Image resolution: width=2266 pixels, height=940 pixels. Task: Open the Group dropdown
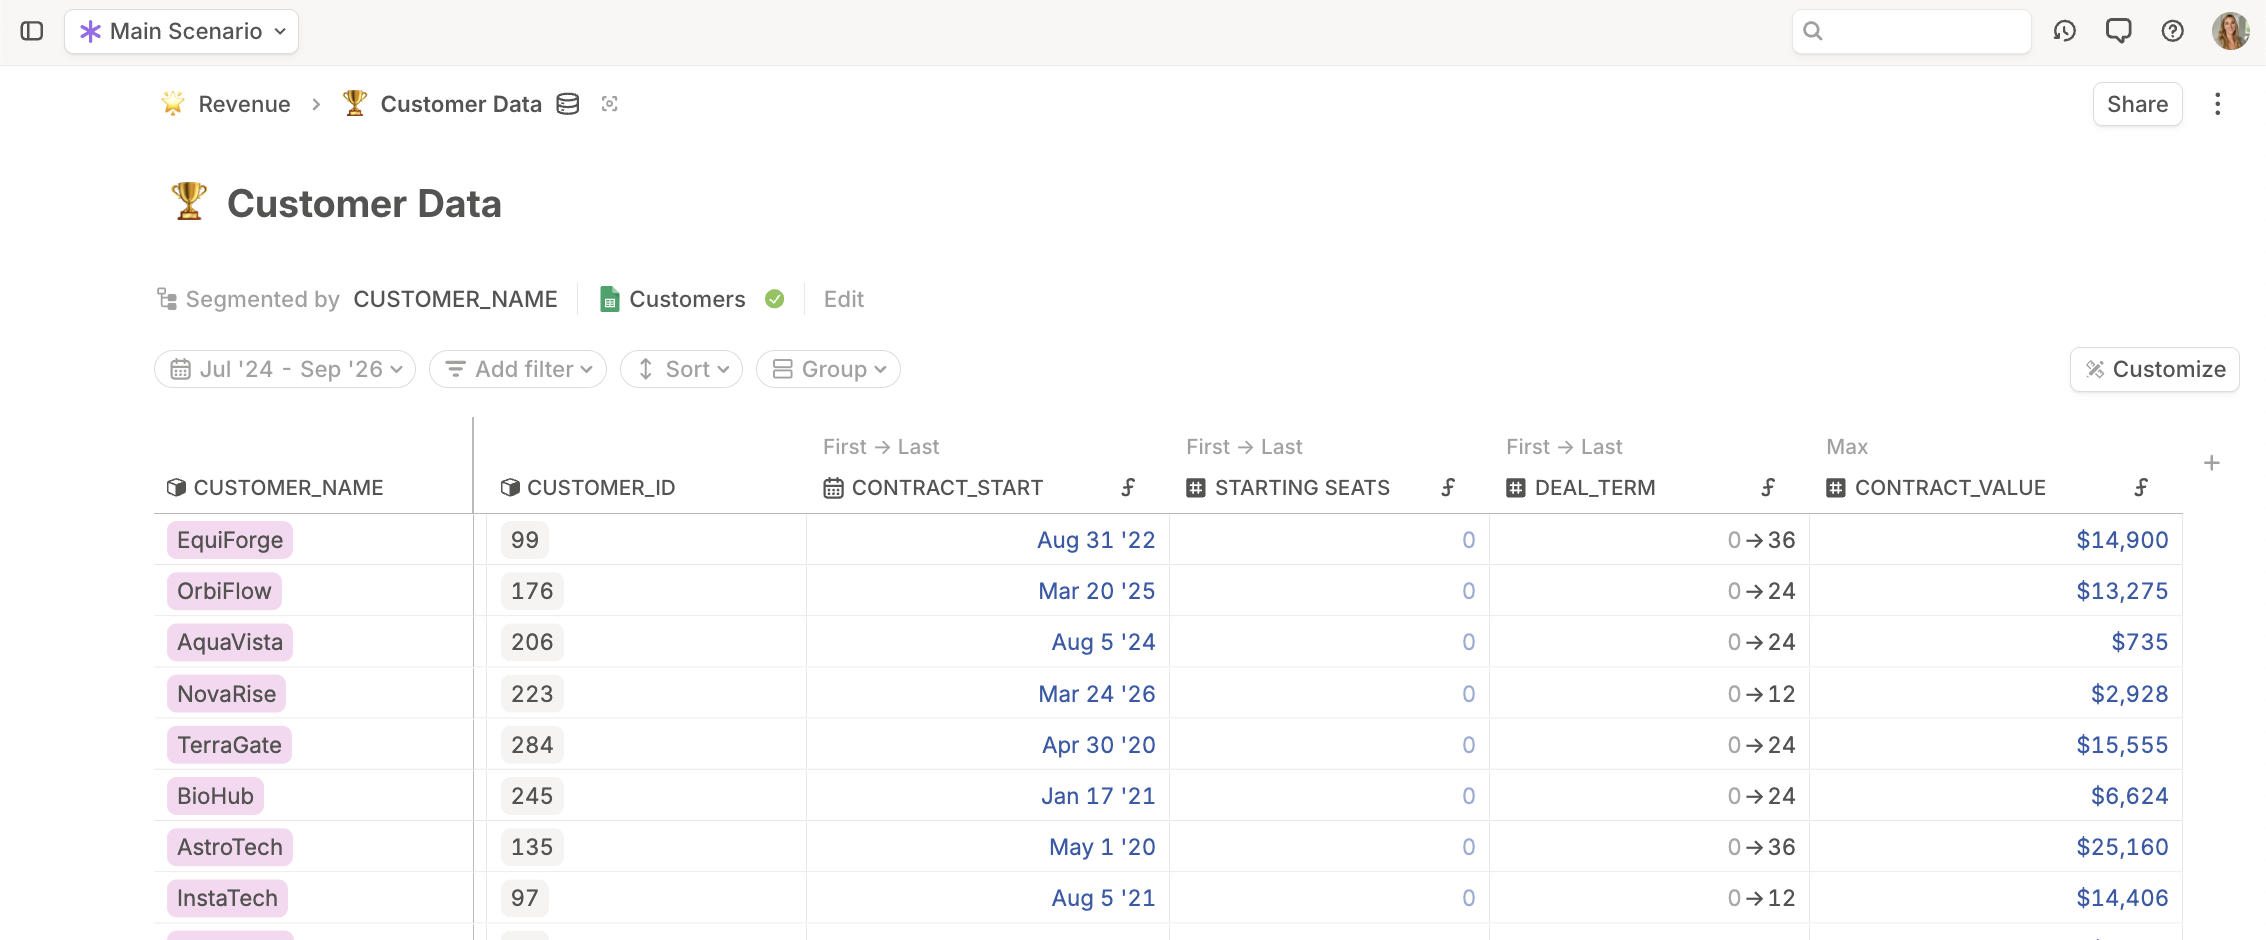(829, 369)
